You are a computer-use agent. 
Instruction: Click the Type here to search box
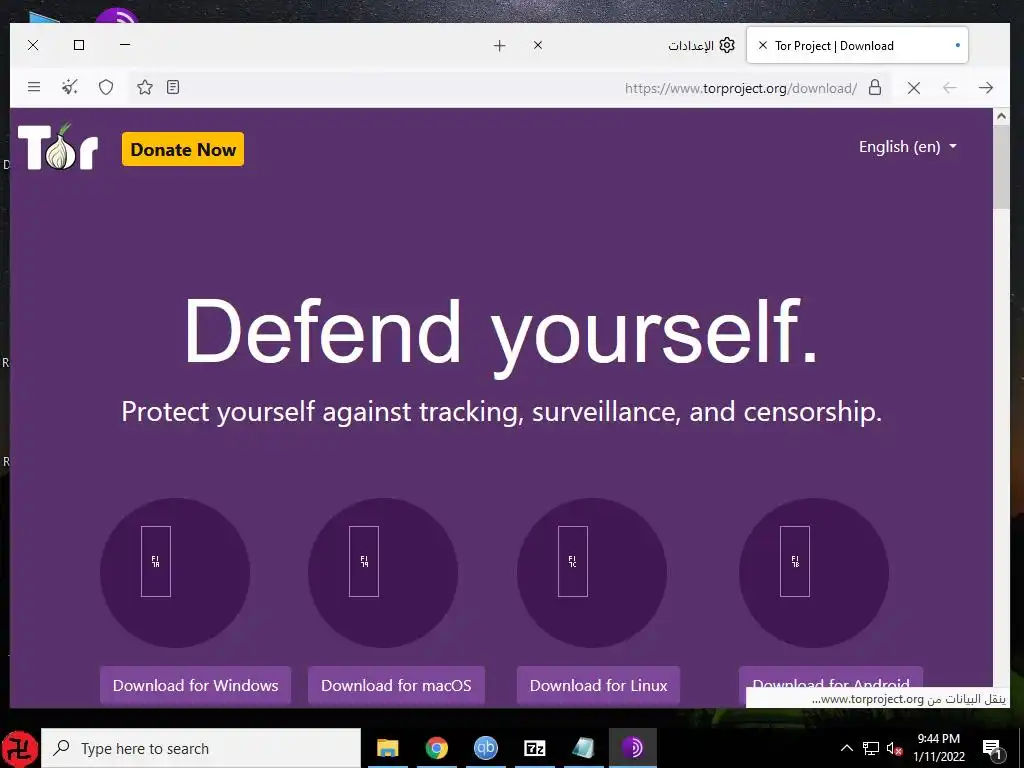[x=201, y=748]
